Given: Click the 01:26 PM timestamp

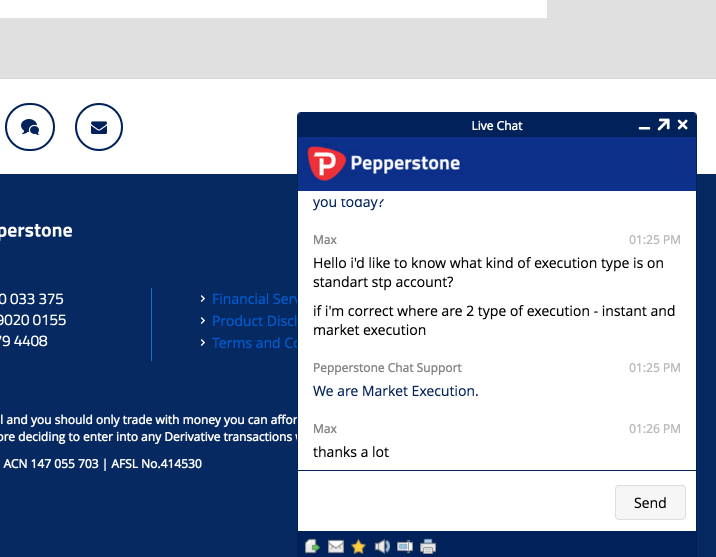Looking at the screenshot, I should tap(654, 429).
